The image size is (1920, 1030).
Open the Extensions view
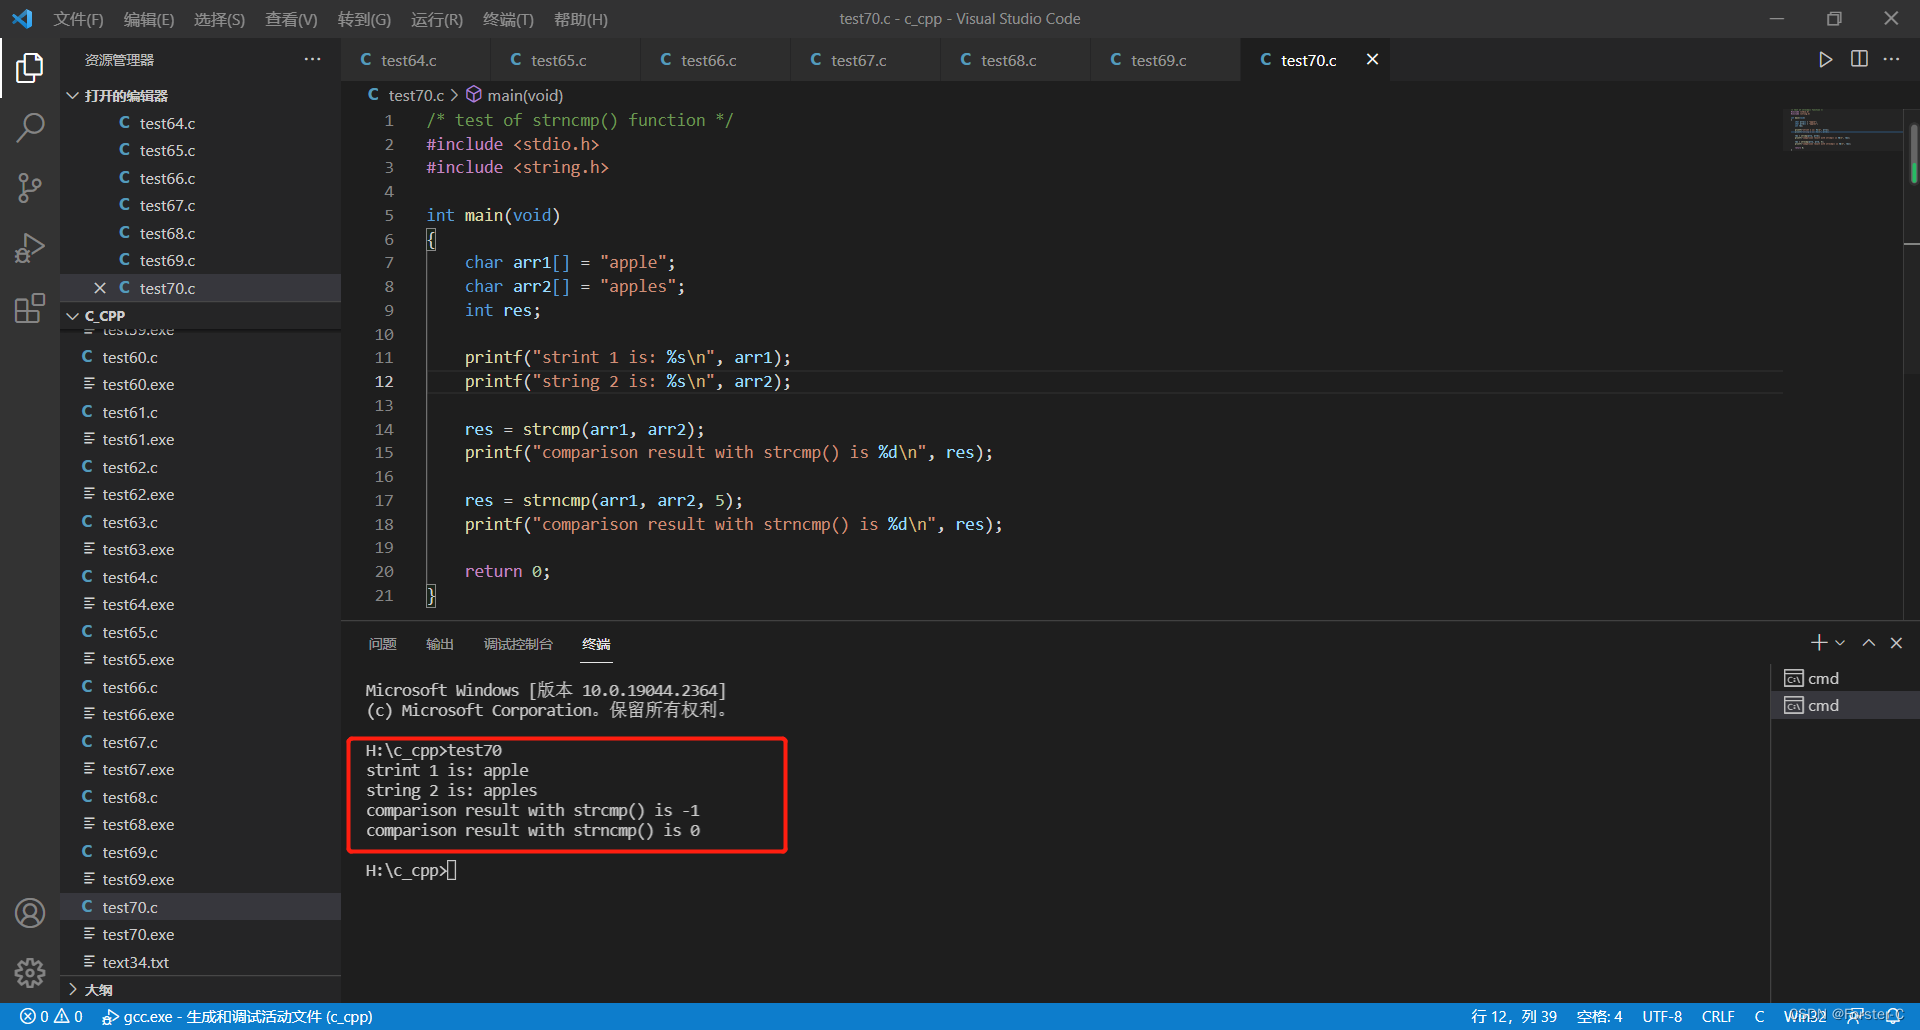tap(30, 308)
